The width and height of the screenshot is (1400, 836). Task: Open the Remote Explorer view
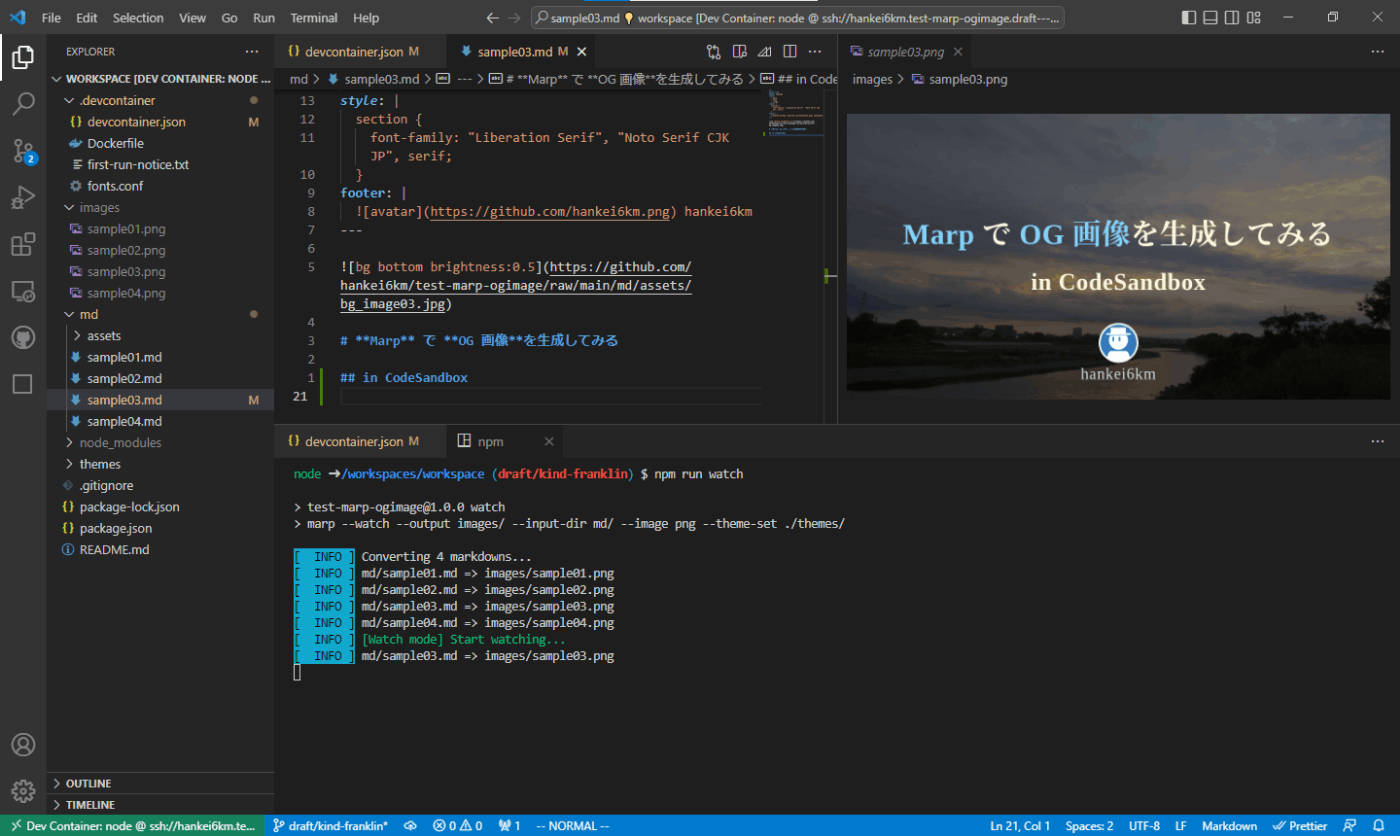pos(22,291)
